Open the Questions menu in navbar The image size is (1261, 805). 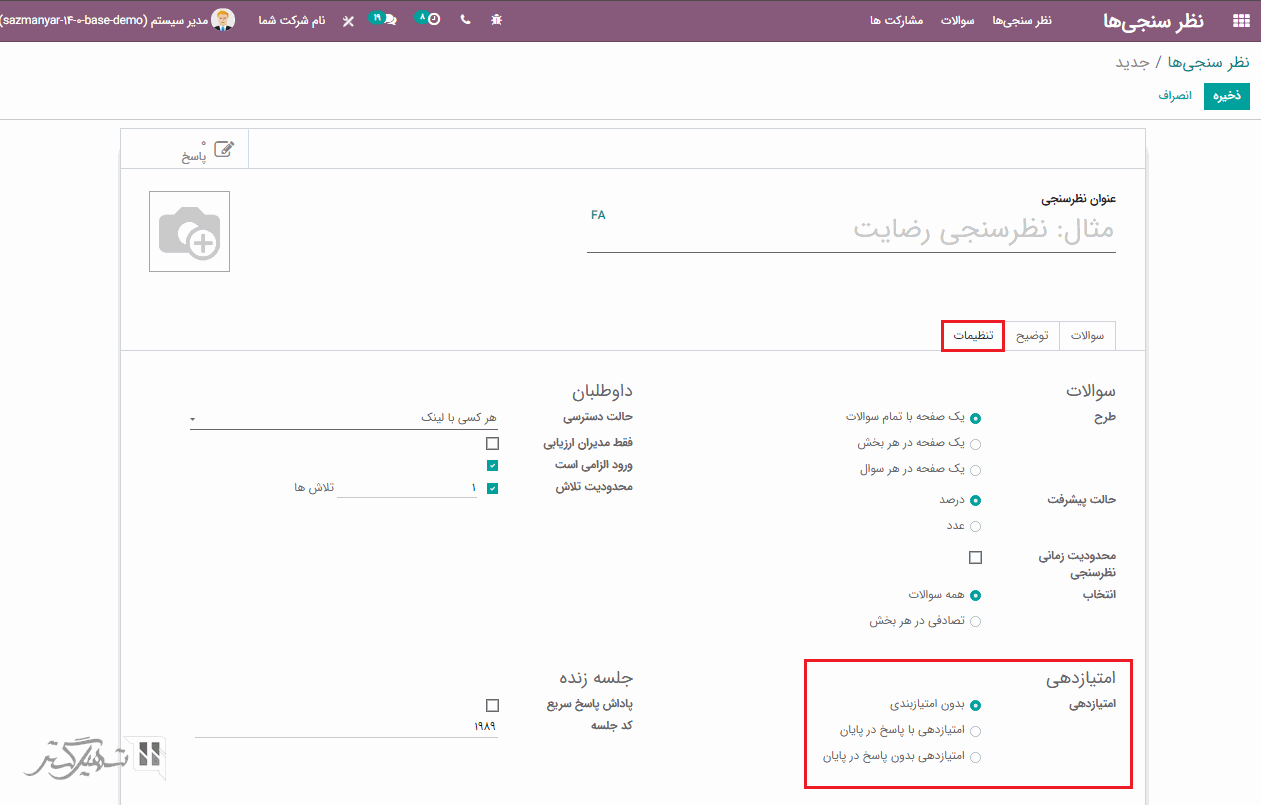point(957,21)
